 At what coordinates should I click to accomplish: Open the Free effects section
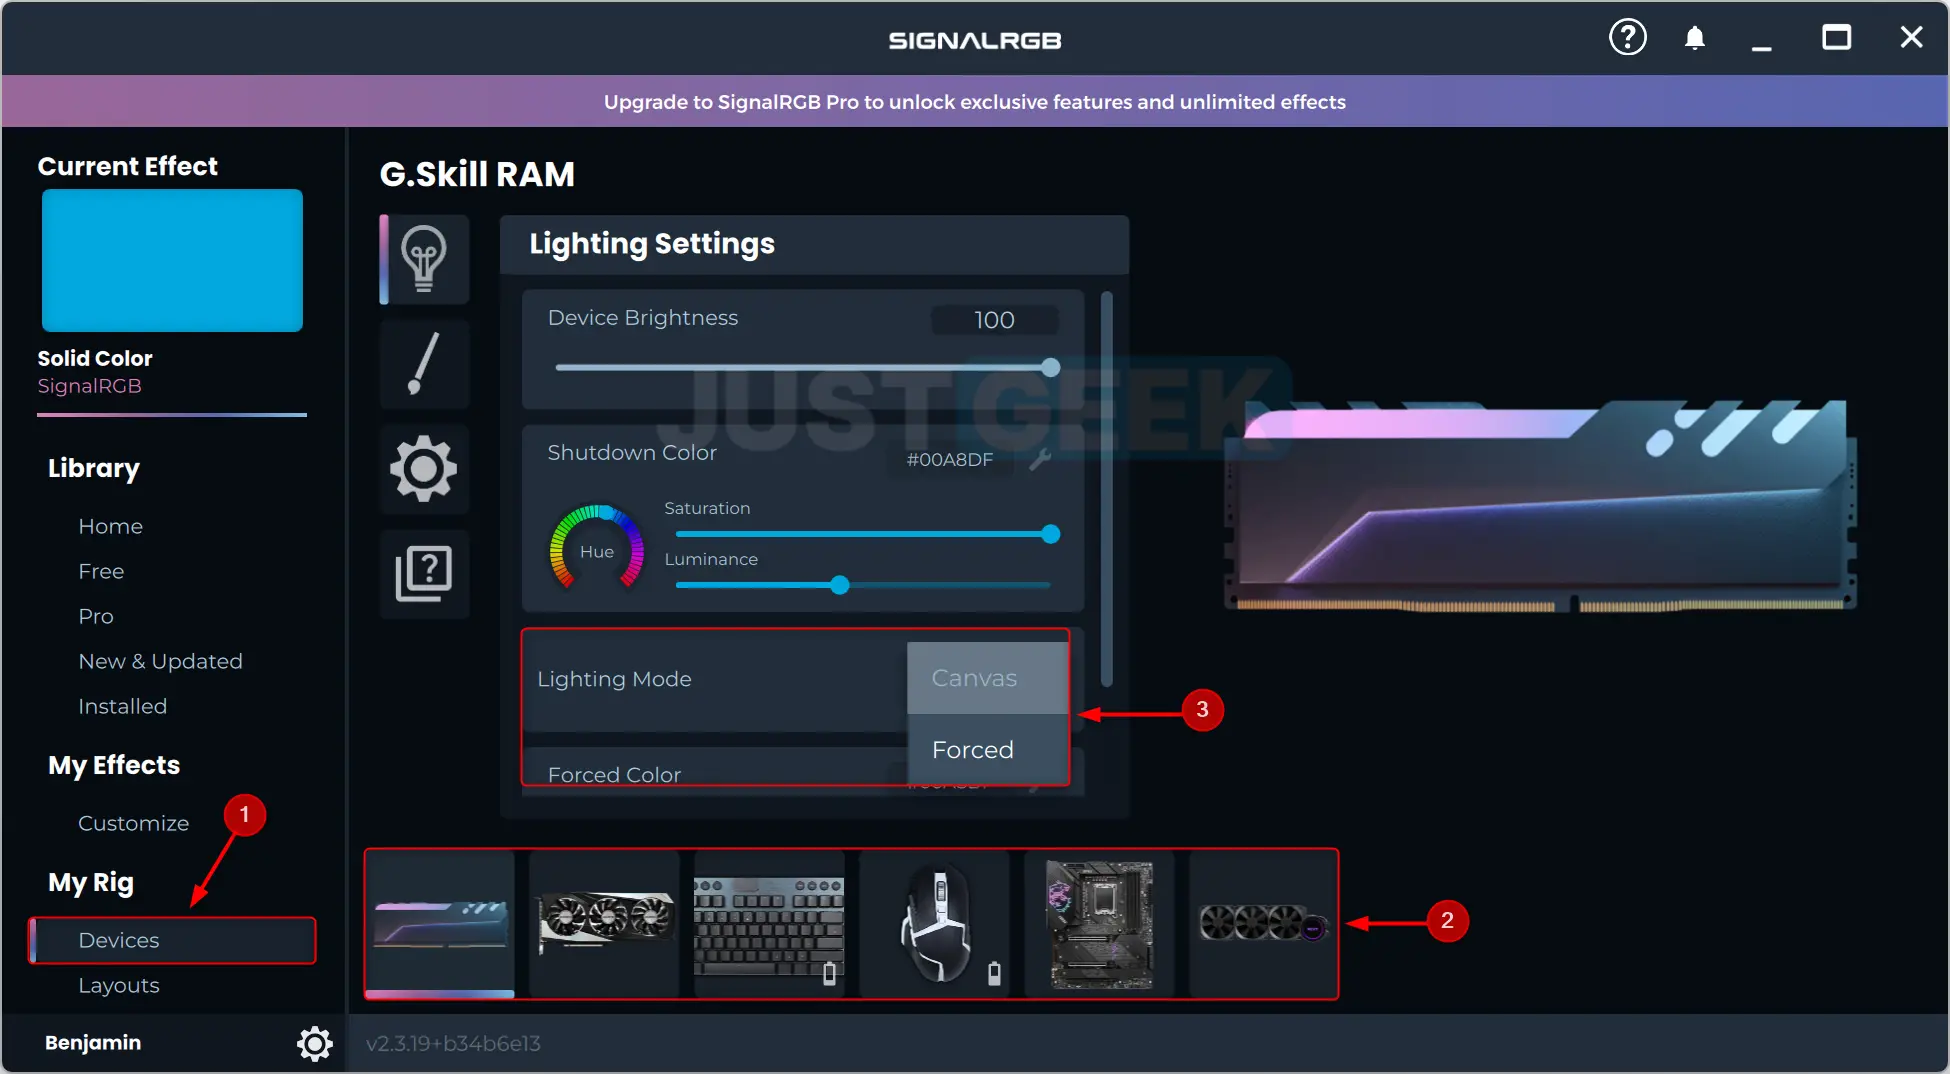coord(102,571)
